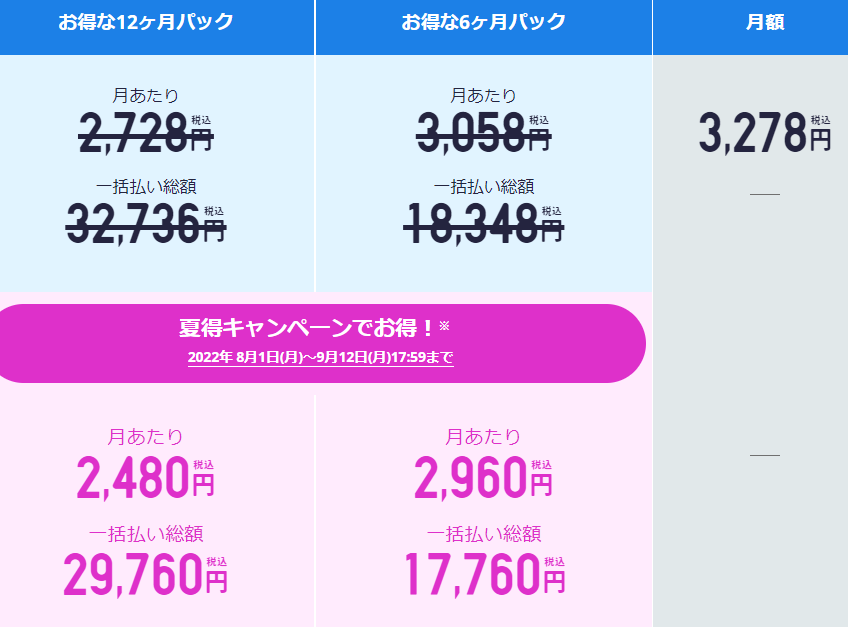The image size is (848, 627).
Task: Click the struck-through 2,728円 monthly price
Action: point(146,133)
